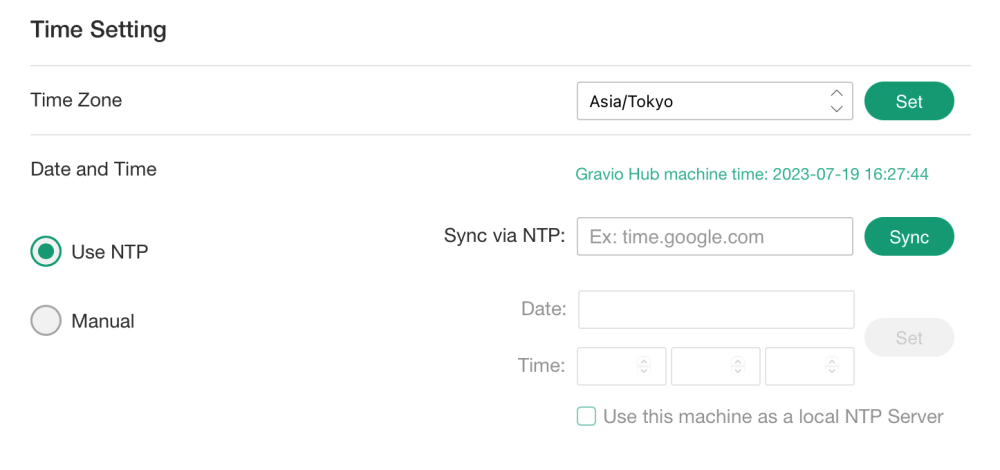Click the time zone dropdown arrows
1000x470 pixels.
click(837, 101)
